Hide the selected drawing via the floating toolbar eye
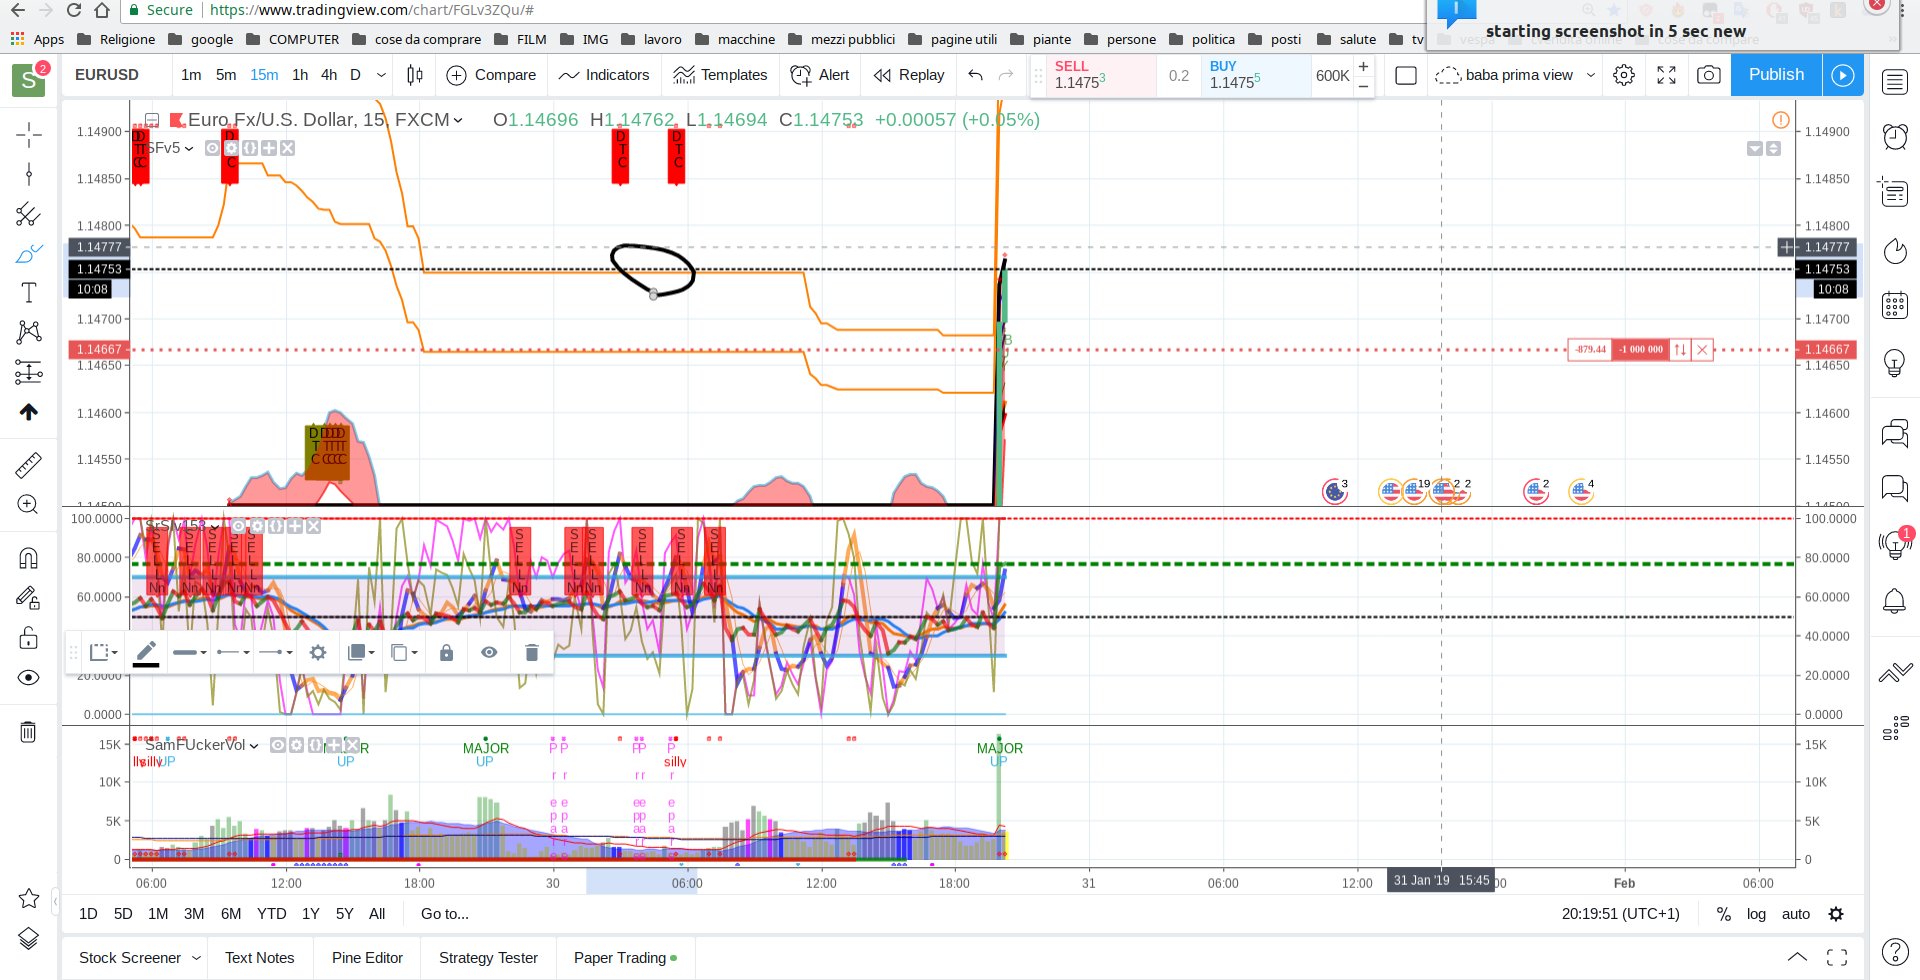This screenshot has height=980, width=1920. click(x=489, y=652)
